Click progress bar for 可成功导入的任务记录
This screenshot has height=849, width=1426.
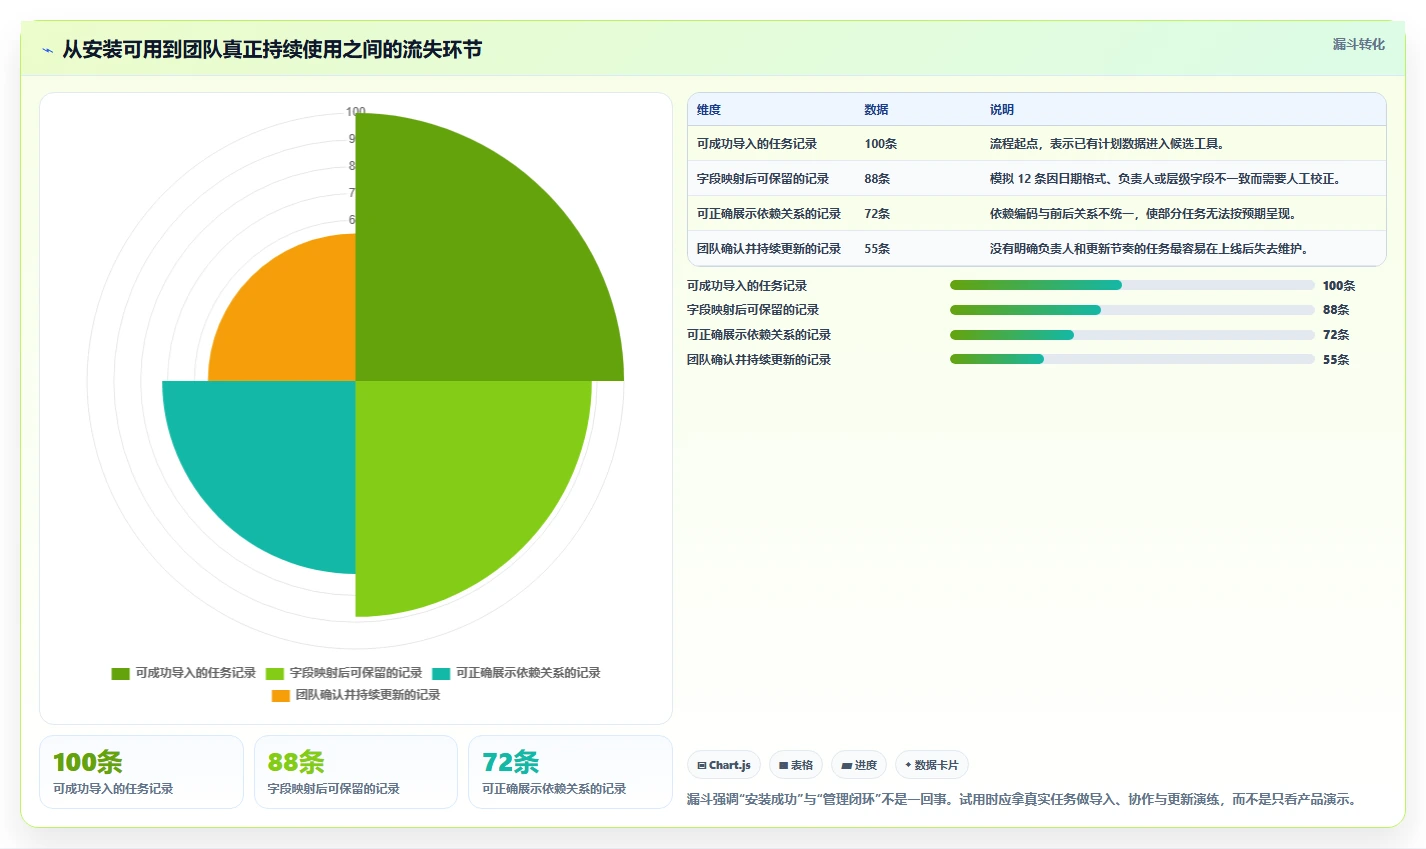click(x=1132, y=285)
